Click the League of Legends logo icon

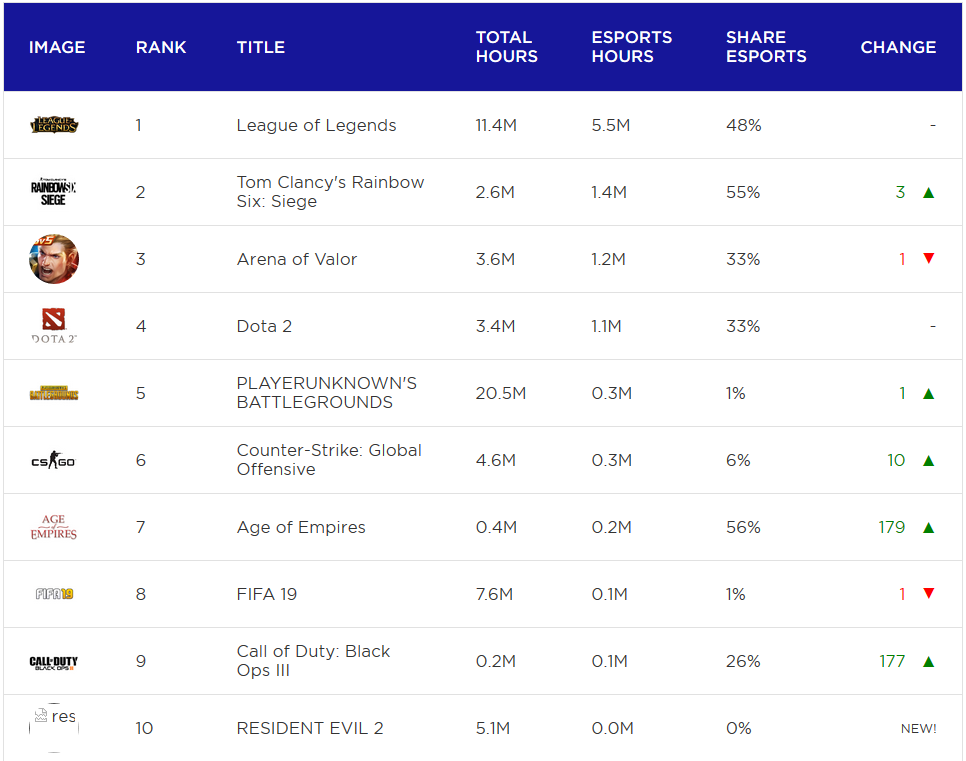pos(54,125)
